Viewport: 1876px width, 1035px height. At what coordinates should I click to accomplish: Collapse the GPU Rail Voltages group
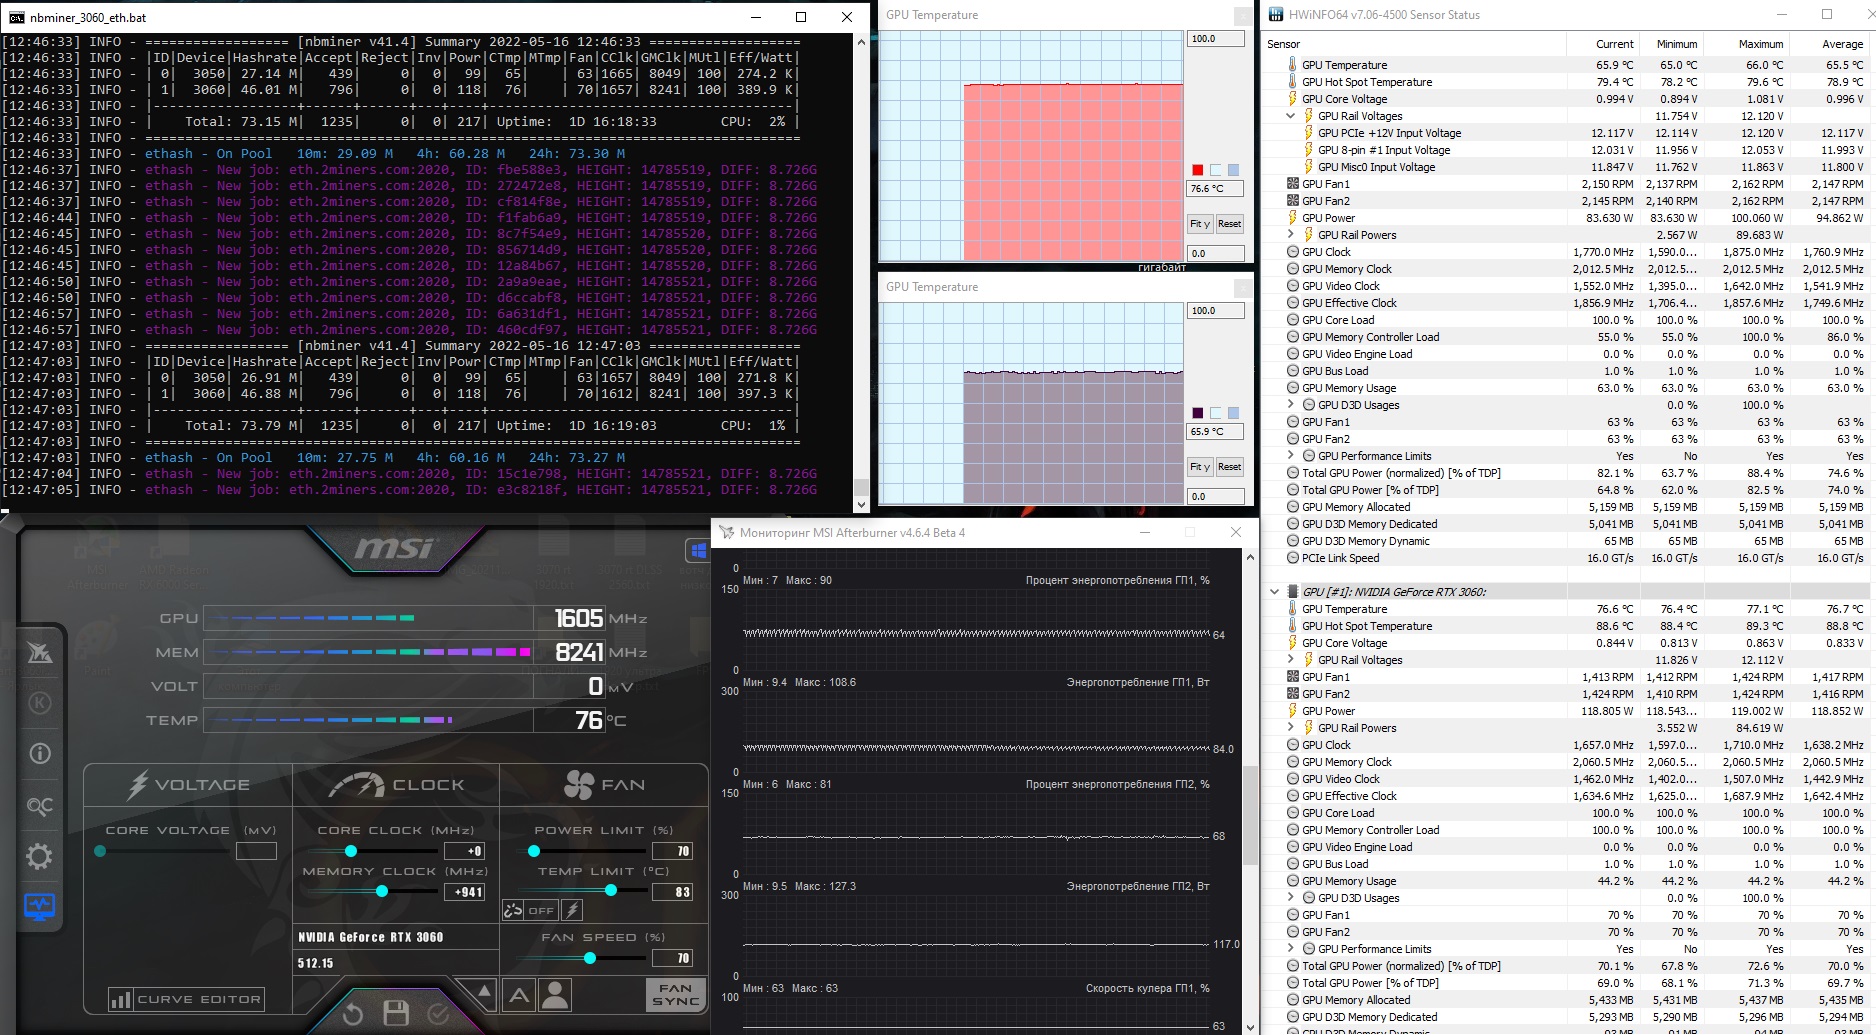click(1291, 116)
